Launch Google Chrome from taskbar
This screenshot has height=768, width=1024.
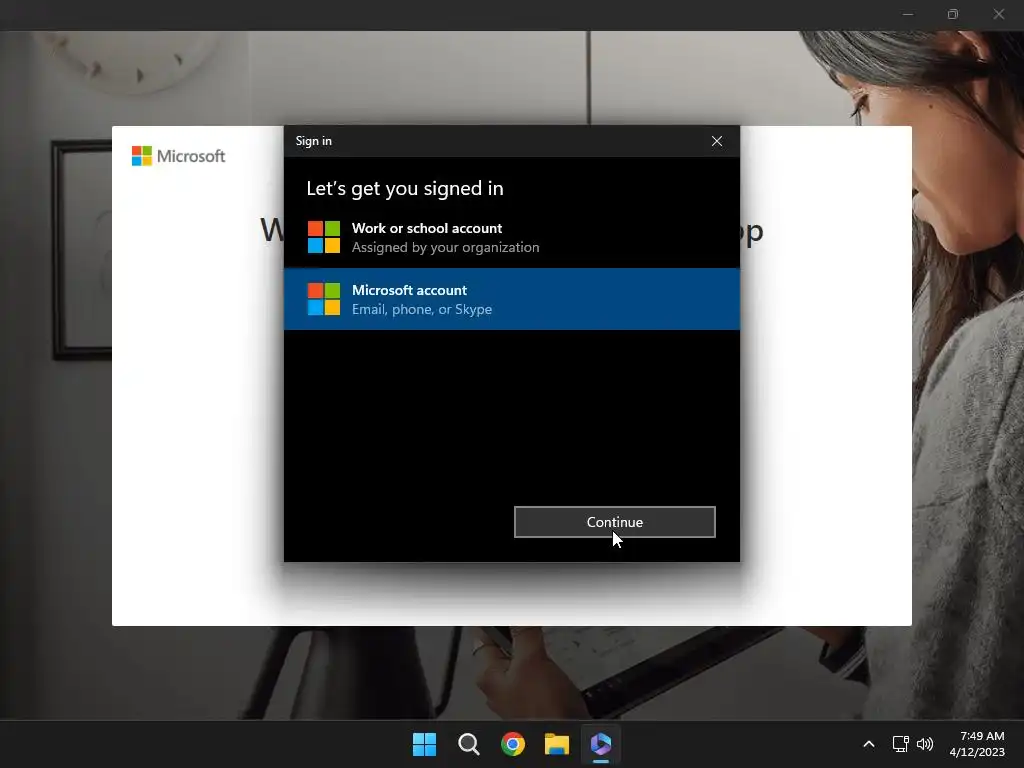pyautogui.click(x=513, y=744)
